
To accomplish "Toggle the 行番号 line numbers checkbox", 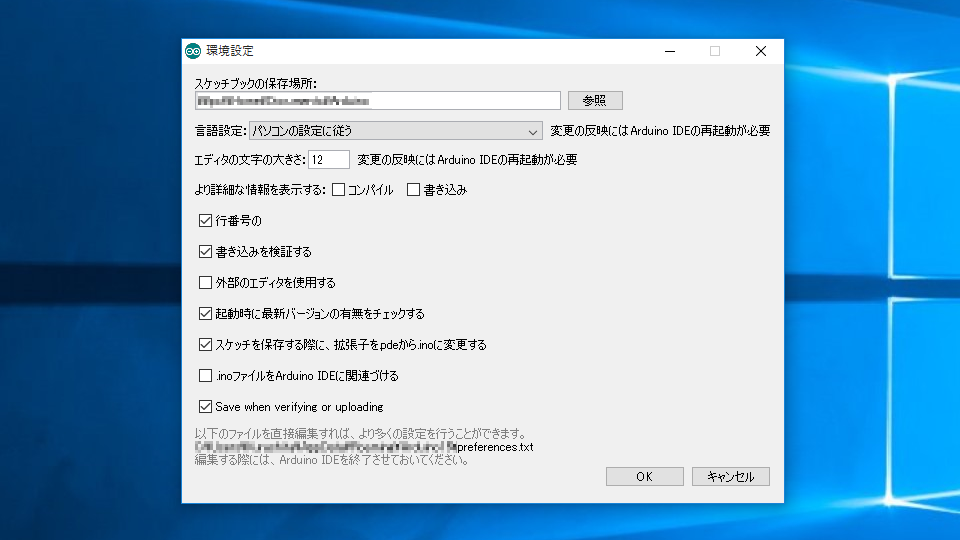I will 205,220.
